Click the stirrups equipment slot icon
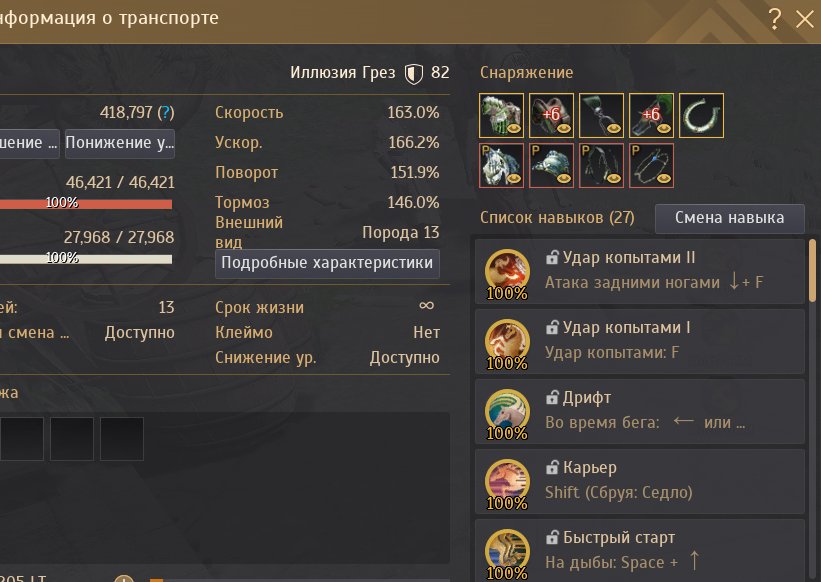This screenshot has height=582, width=821. 601,116
